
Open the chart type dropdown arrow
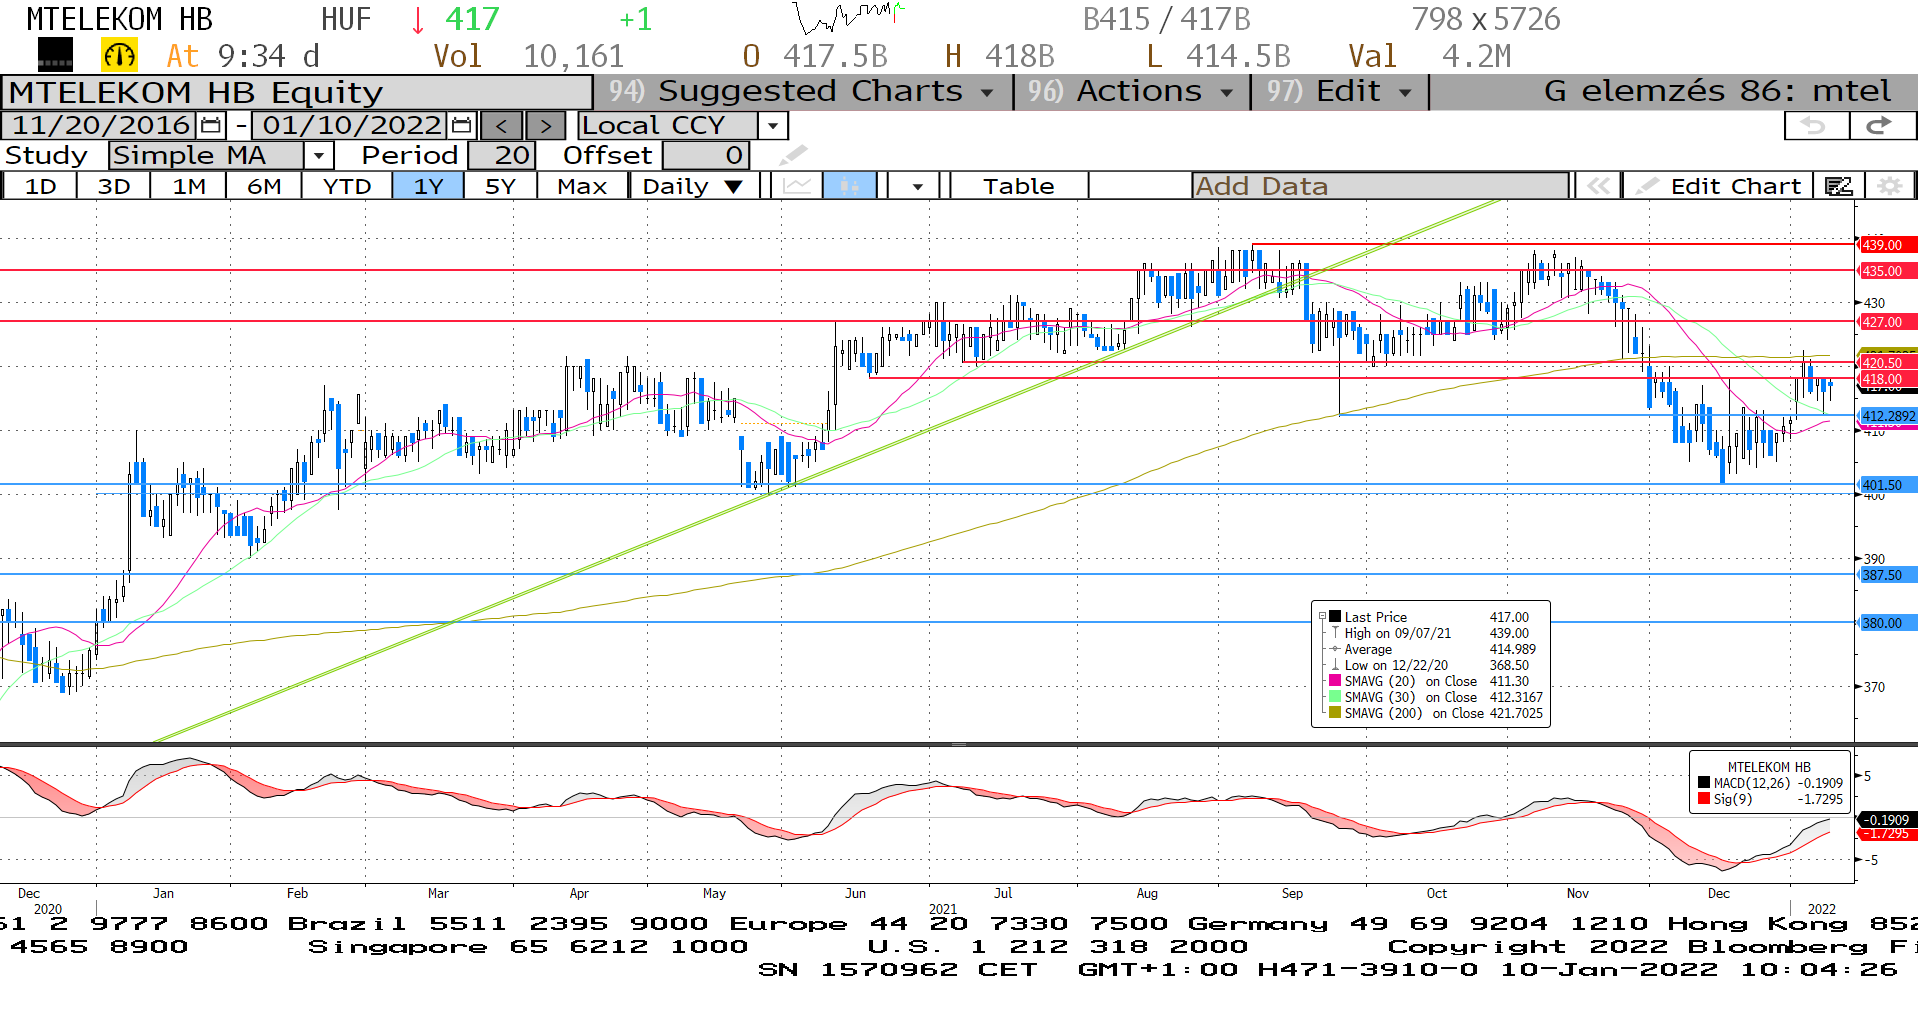pyautogui.click(x=917, y=186)
